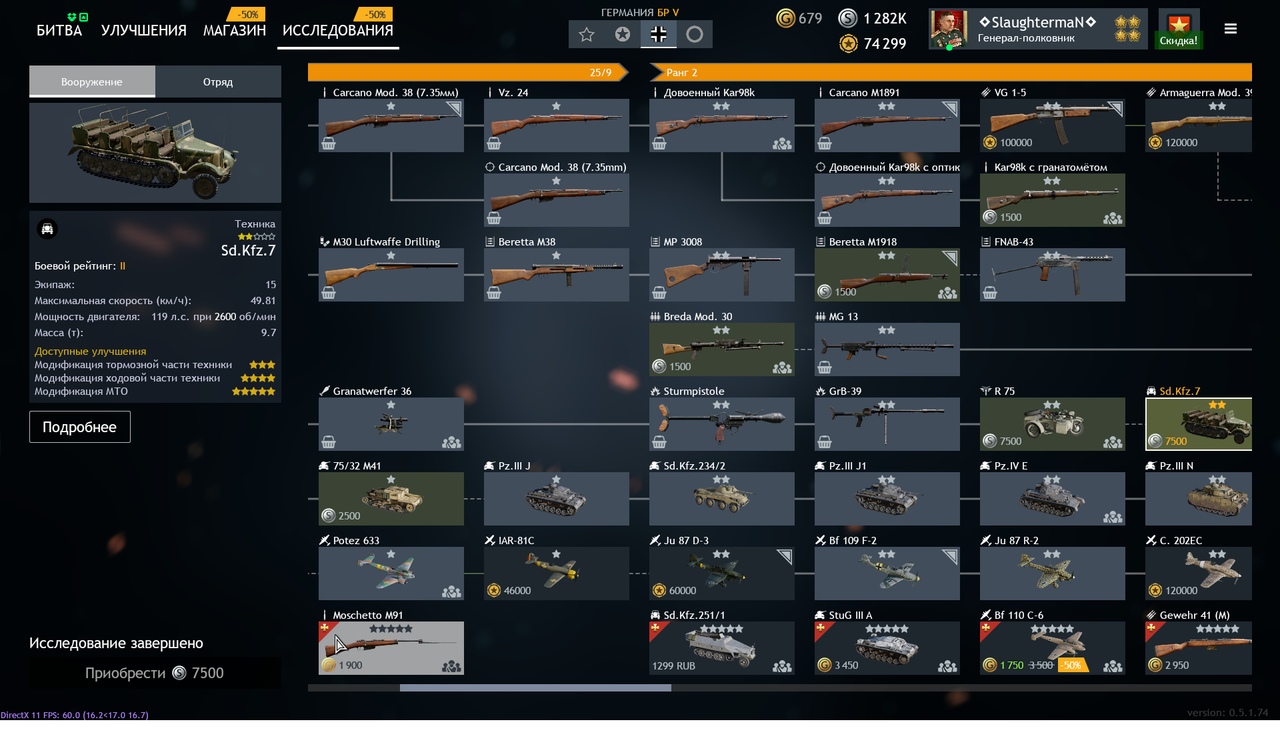Click the Скидка! discount flag icon

[x=1179, y=29]
